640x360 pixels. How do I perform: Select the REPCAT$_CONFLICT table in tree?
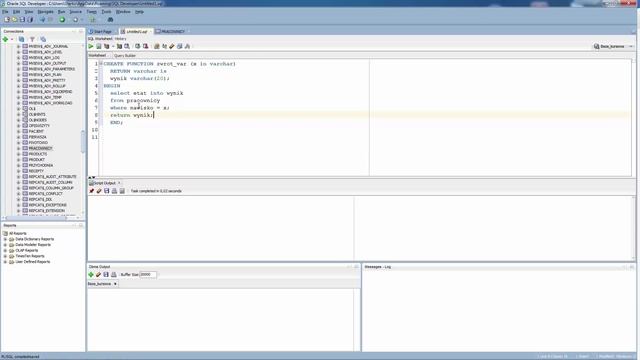tap(46, 194)
